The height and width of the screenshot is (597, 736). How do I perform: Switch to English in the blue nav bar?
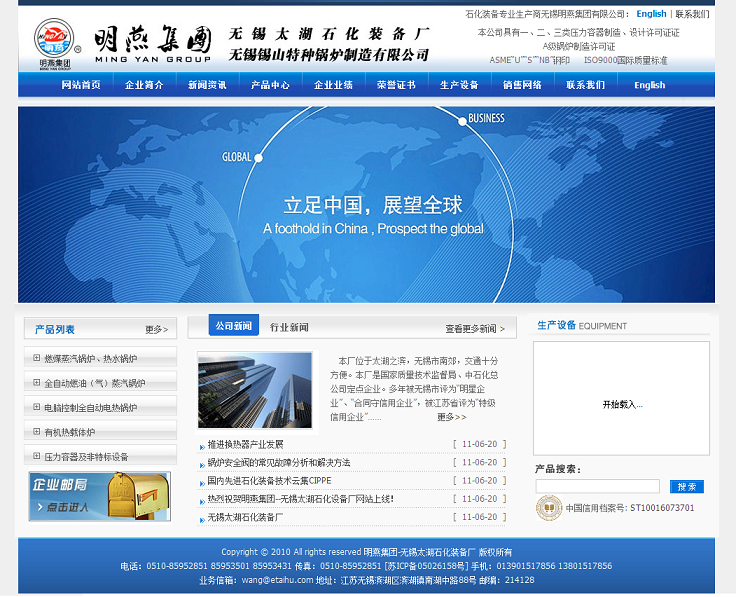[650, 85]
